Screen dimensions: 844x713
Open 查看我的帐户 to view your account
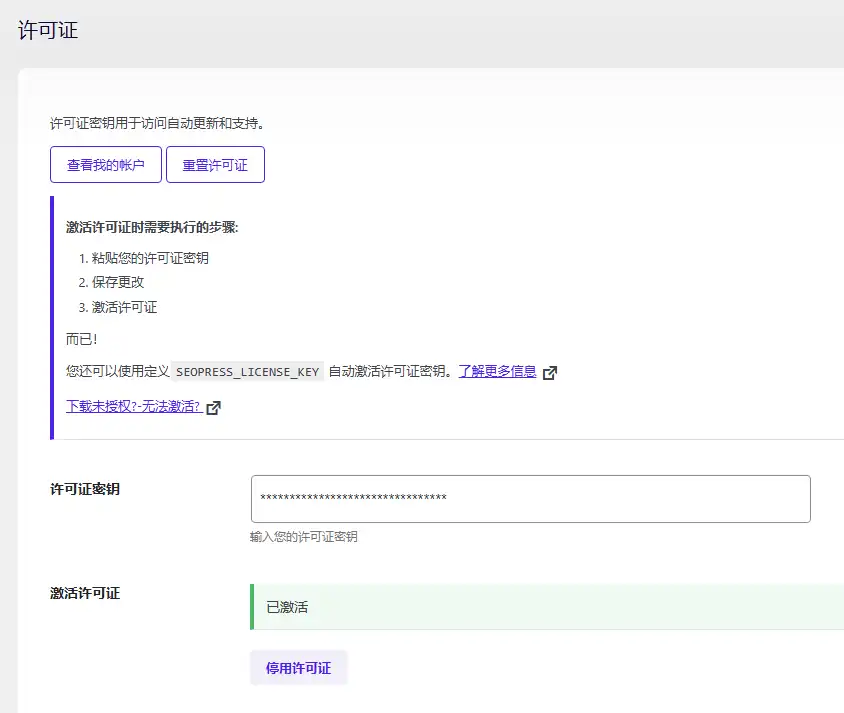point(105,165)
